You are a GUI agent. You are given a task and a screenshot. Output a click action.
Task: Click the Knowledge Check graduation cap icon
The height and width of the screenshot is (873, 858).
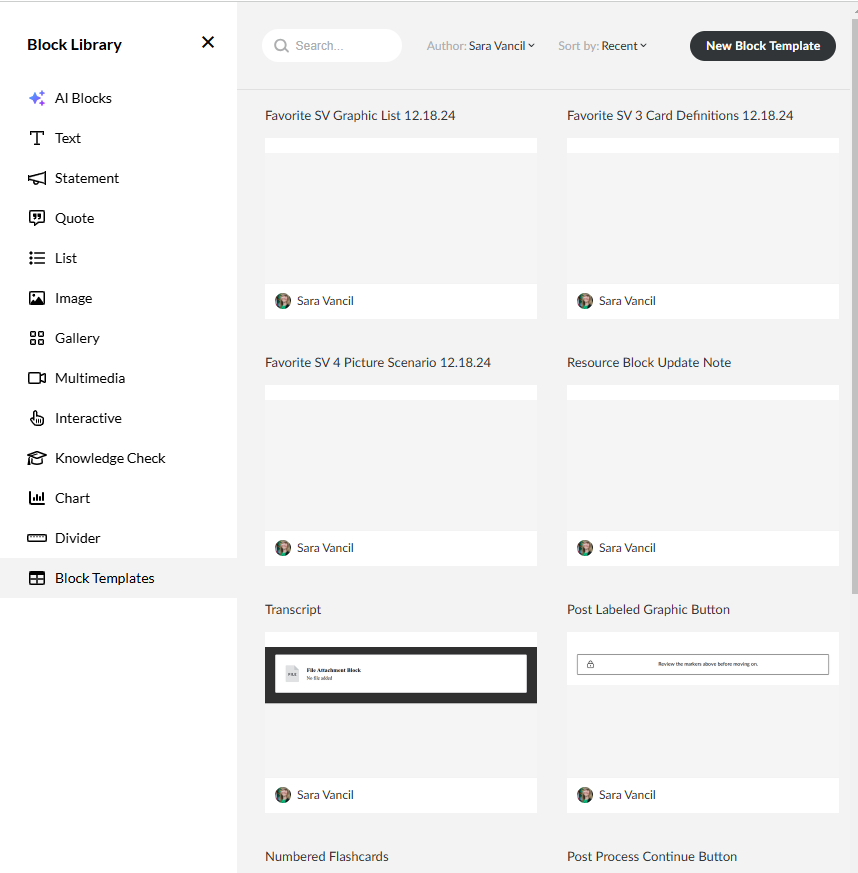pos(37,458)
